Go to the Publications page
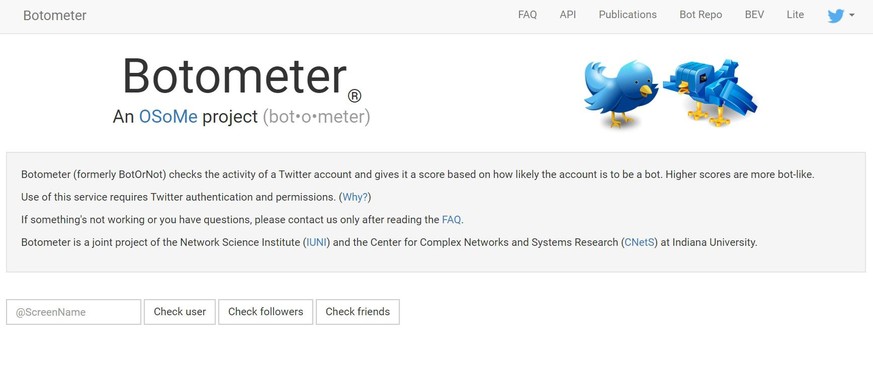 pos(627,15)
